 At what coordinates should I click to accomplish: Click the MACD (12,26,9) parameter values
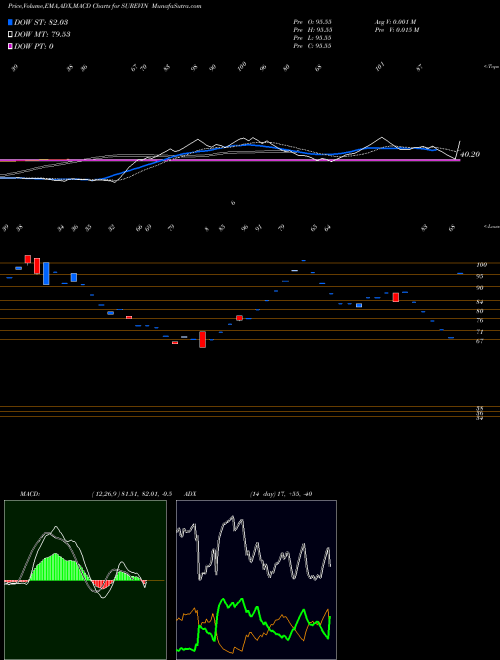[x=131, y=494]
